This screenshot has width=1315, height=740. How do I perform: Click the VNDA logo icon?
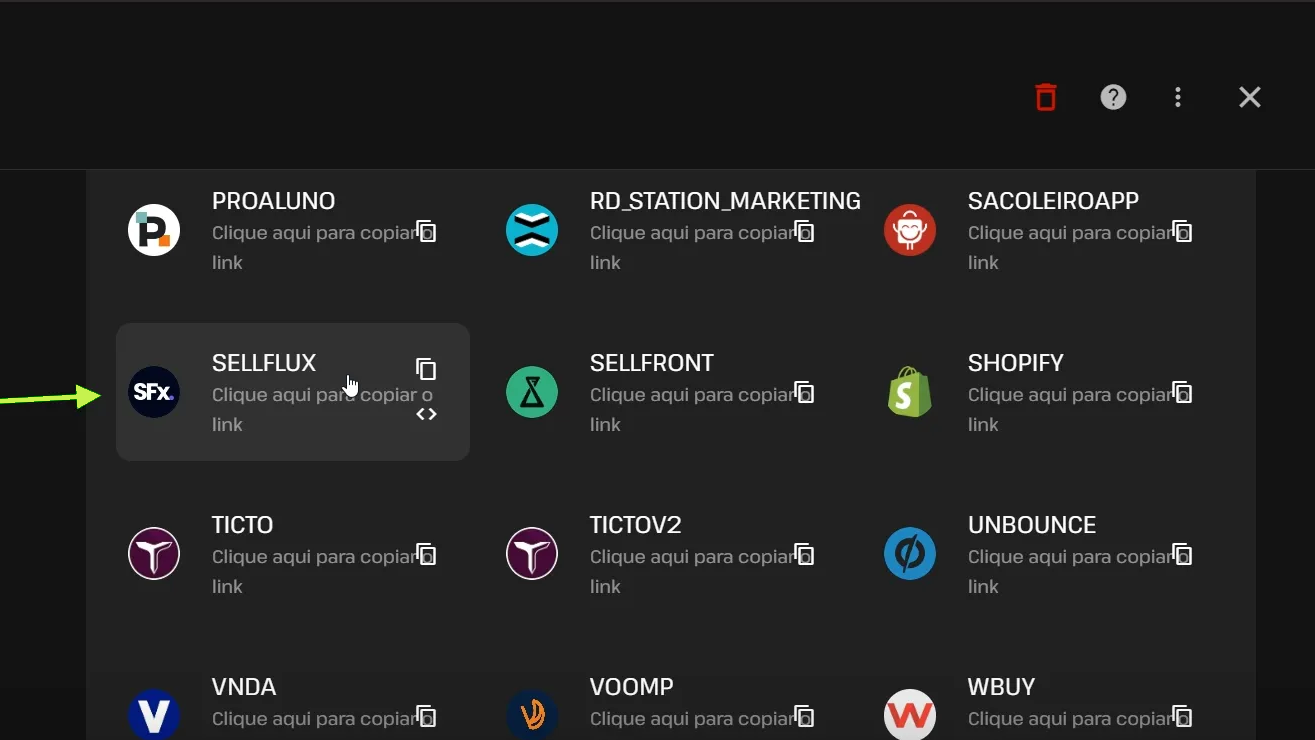click(x=154, y=715)
